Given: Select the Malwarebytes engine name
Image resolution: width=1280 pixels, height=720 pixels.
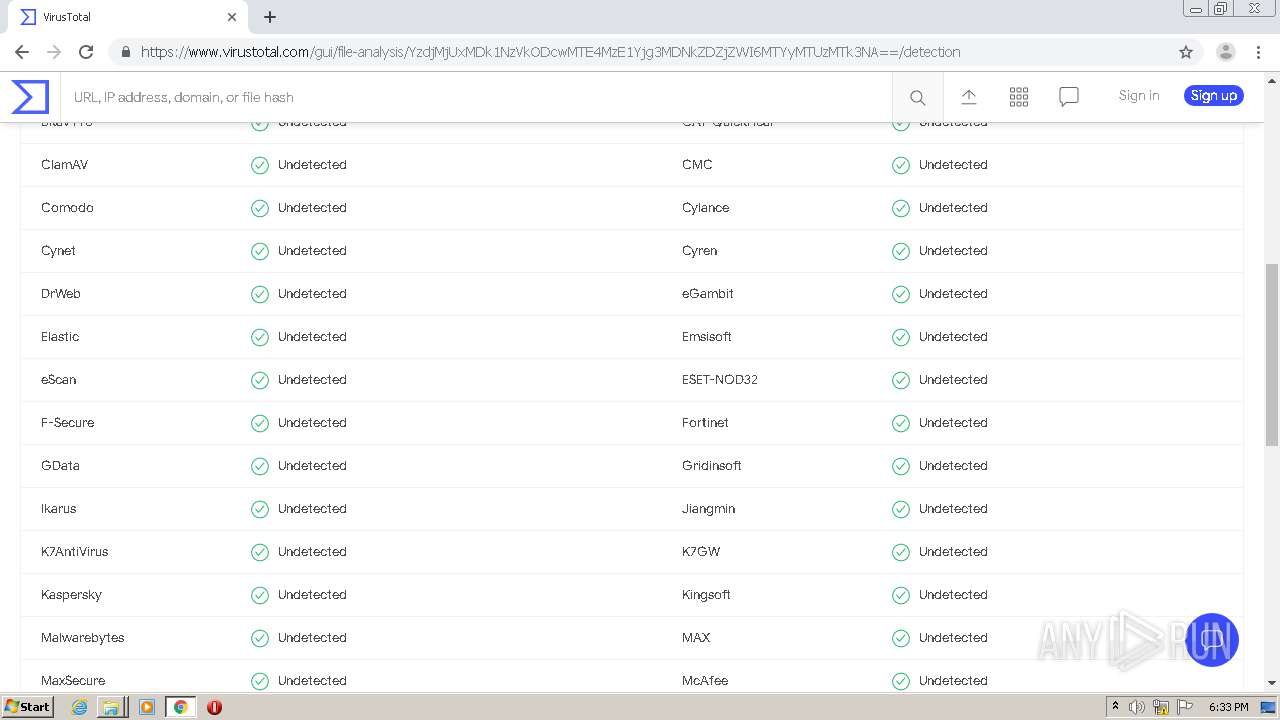Looking at the screenshot, I should (x=83, y=638).
